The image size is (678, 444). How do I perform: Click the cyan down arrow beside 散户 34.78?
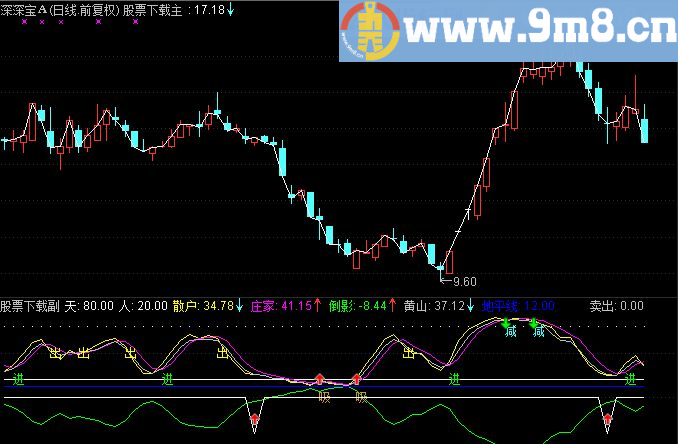[240, 306]
